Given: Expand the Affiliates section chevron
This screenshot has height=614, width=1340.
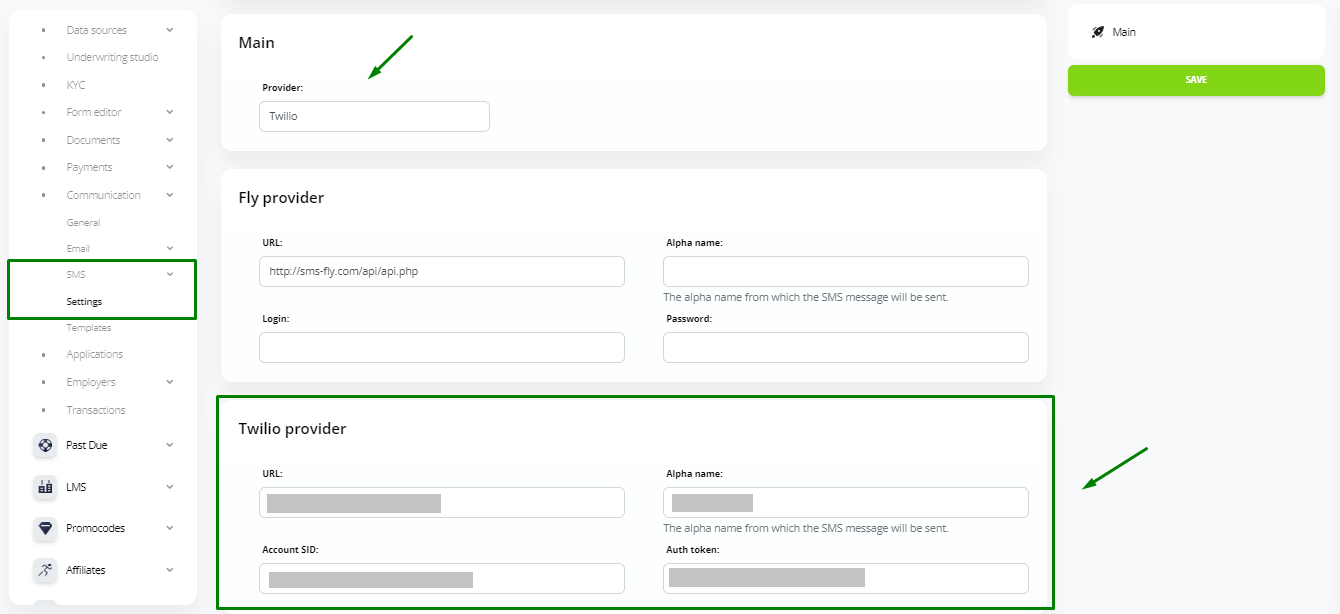Looking at the screenshot, I should pos(170,570).
